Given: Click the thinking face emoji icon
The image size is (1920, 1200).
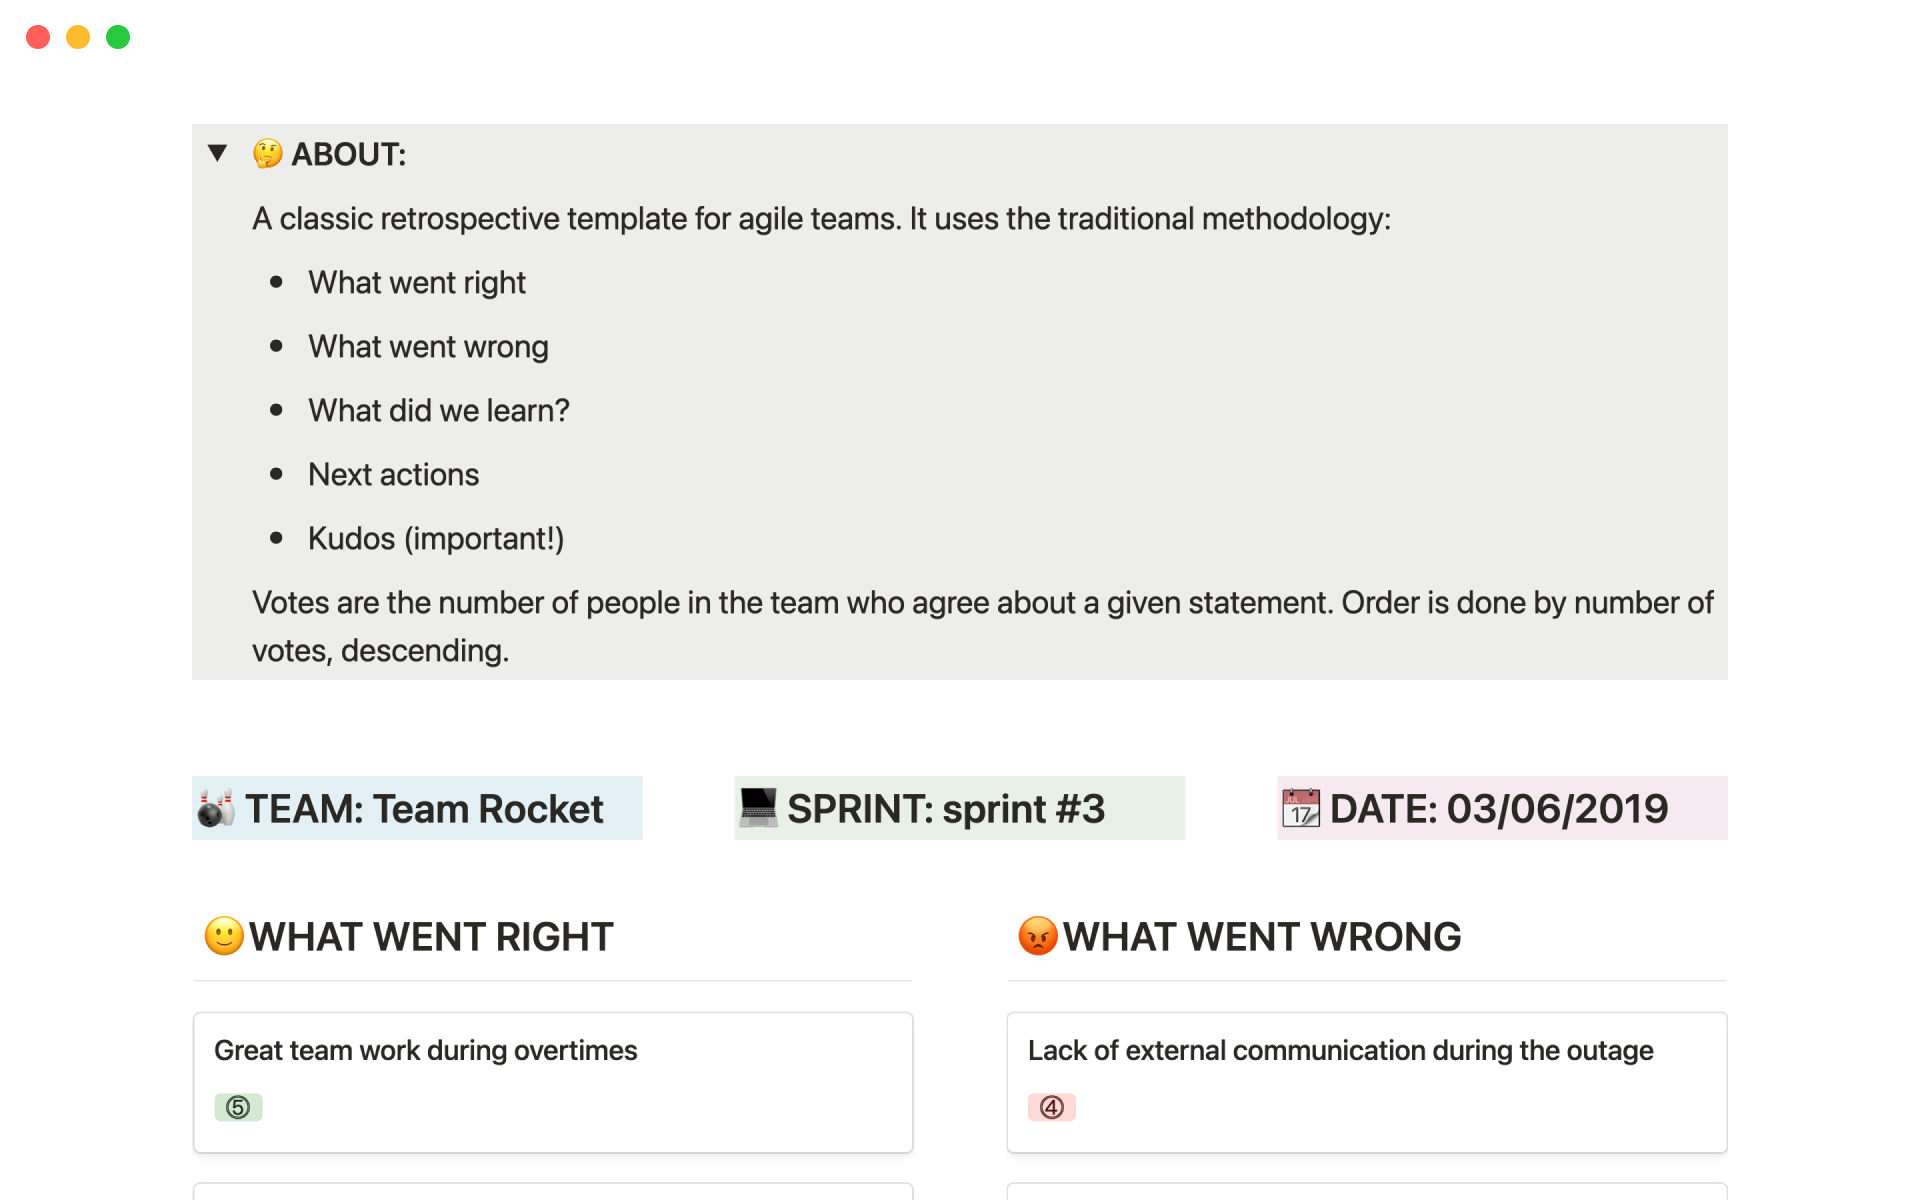Looking at the screenshot, I should (267, 154).
